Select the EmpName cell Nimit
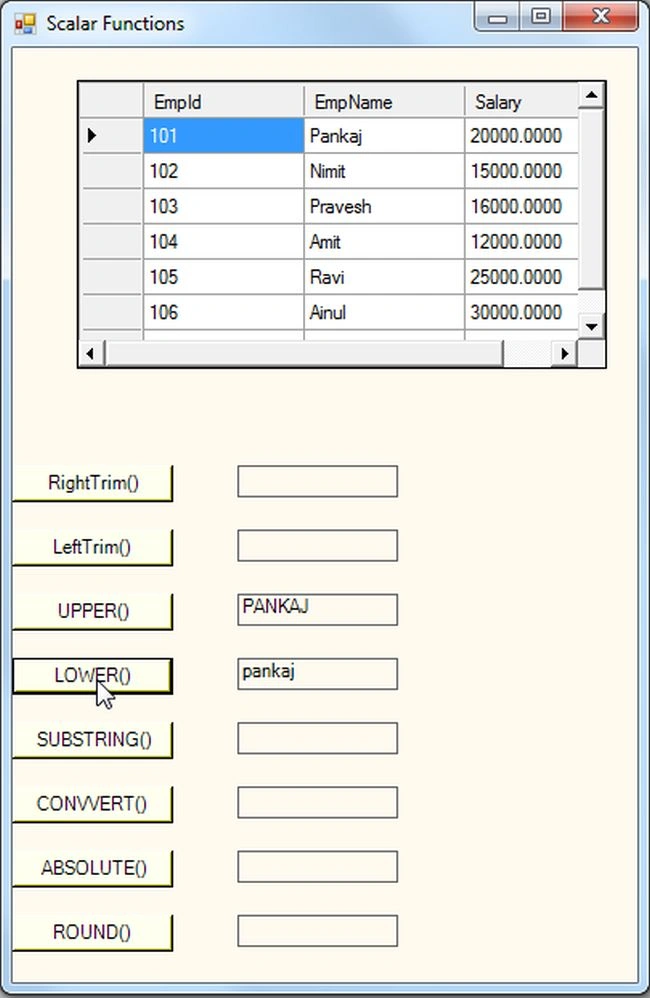The height and width of the screenshot is (998, 650). point(385,171)
